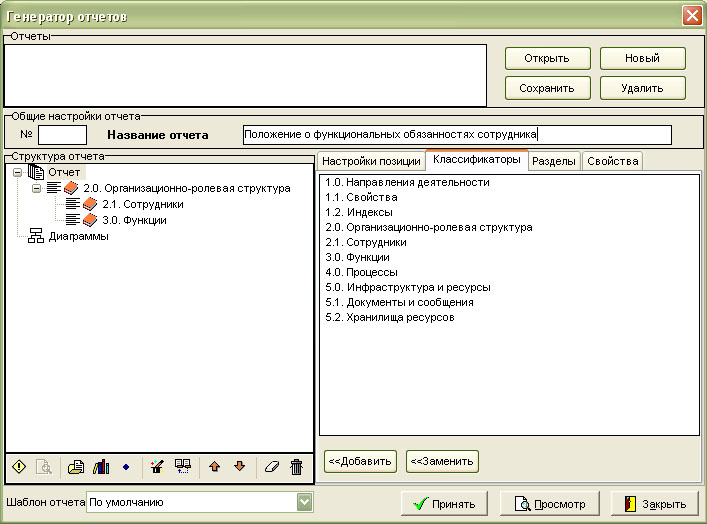Viewport: 707px width, 524px height.
Task: Select classifier 5.1. Документы и сообщения
Action: (x=399, y=302)
